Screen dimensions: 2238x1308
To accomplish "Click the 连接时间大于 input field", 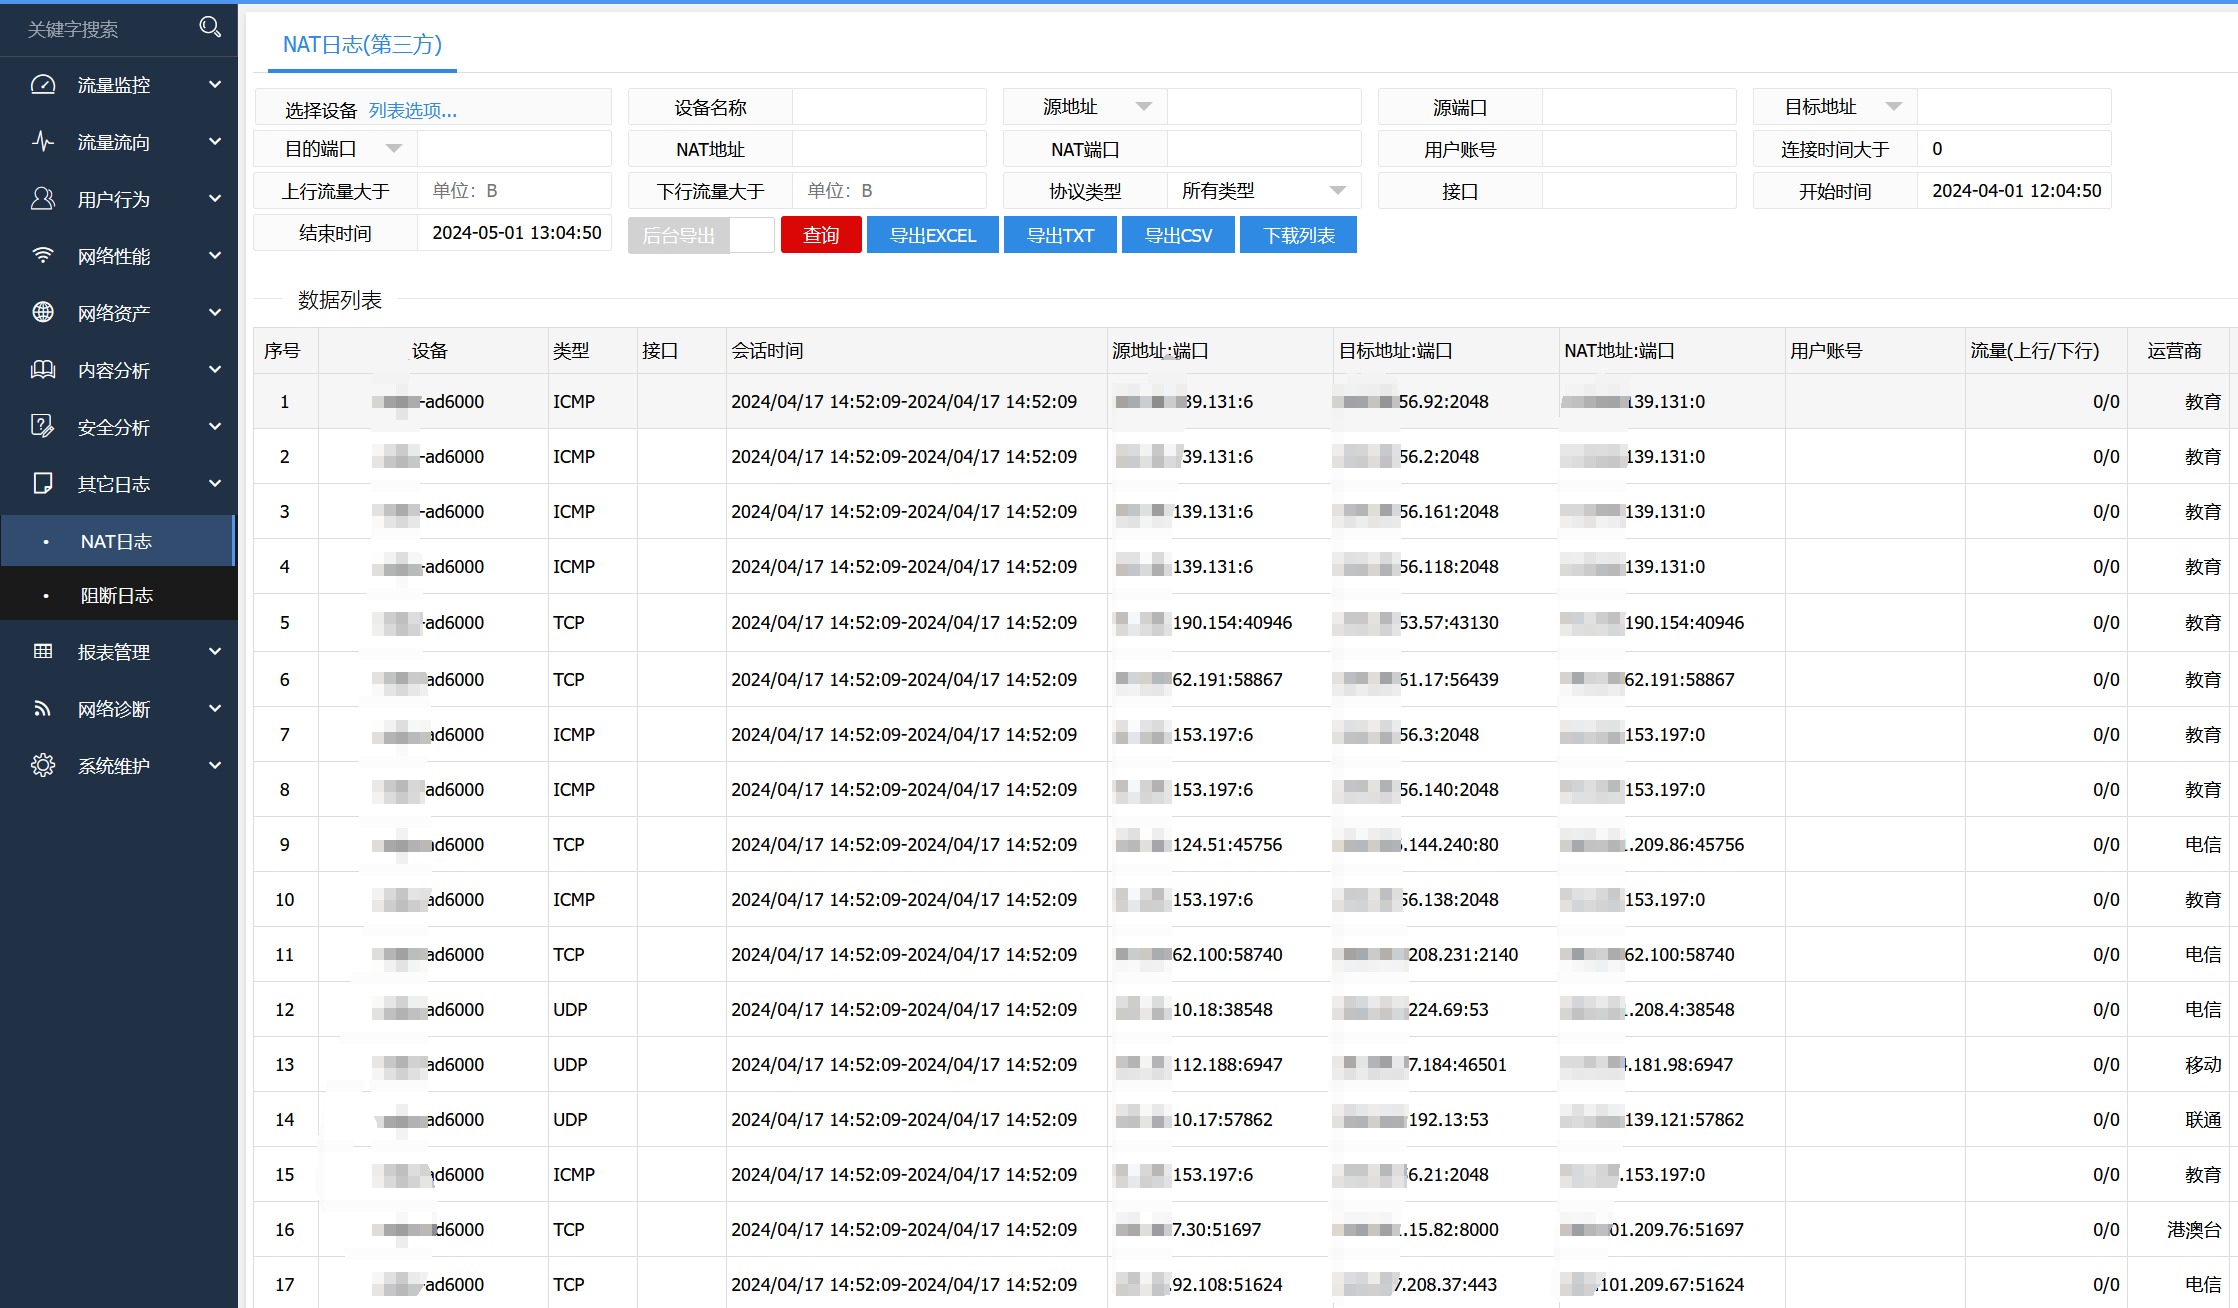I will tap(2013, 149).
